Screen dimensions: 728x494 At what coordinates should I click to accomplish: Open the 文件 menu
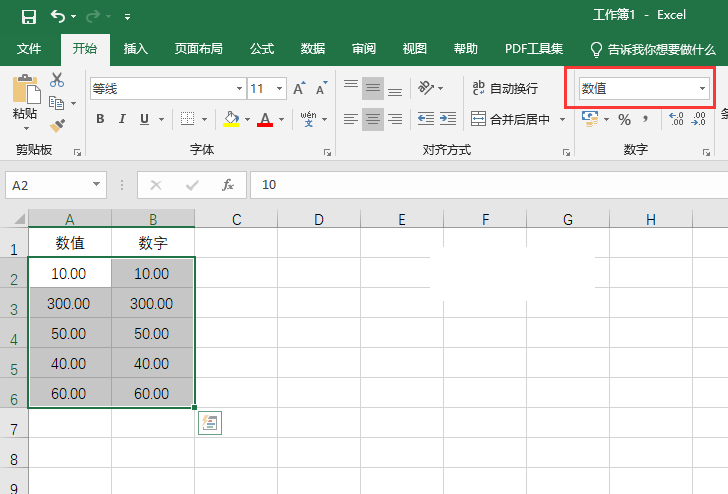[29, 49]
